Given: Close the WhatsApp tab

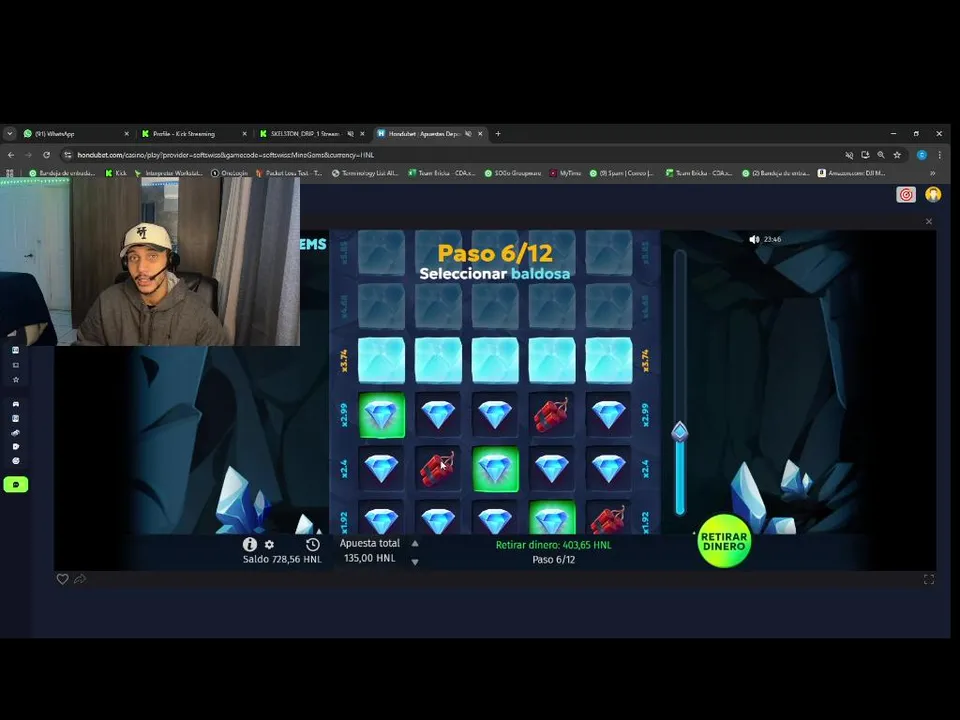Looking at the screenshot, I should [x=127, y=133].
